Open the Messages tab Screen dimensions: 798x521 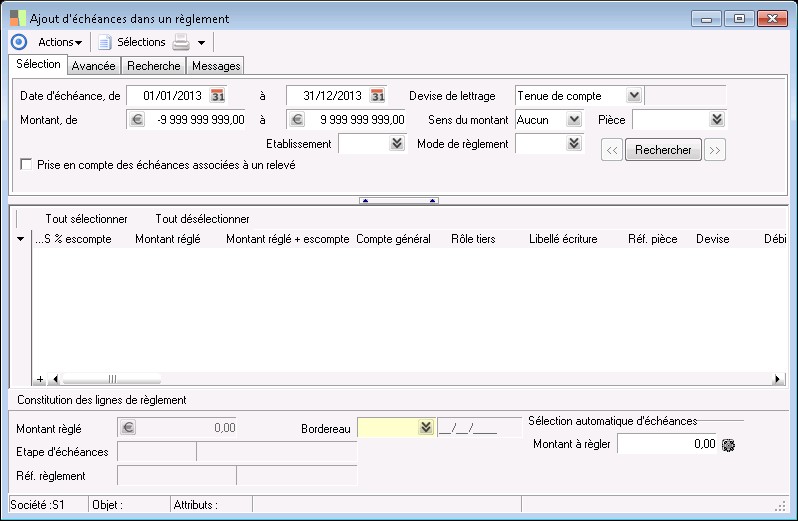(215, 66)
